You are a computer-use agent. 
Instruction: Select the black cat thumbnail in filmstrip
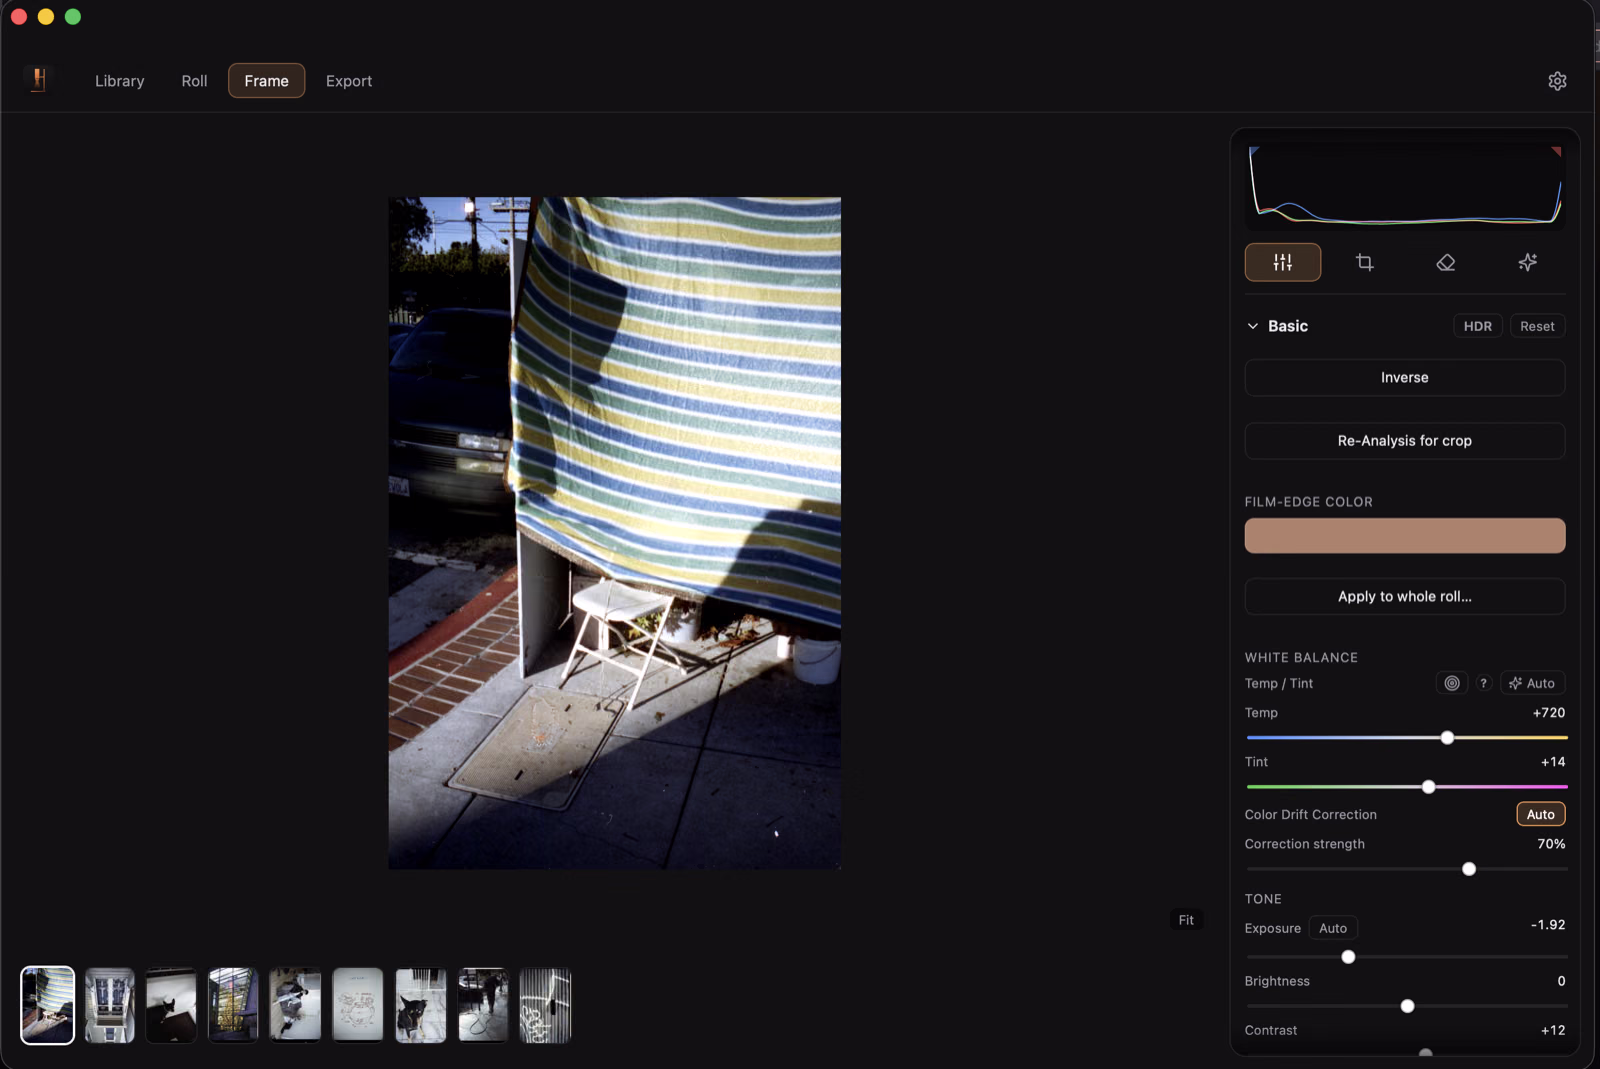171,1005
